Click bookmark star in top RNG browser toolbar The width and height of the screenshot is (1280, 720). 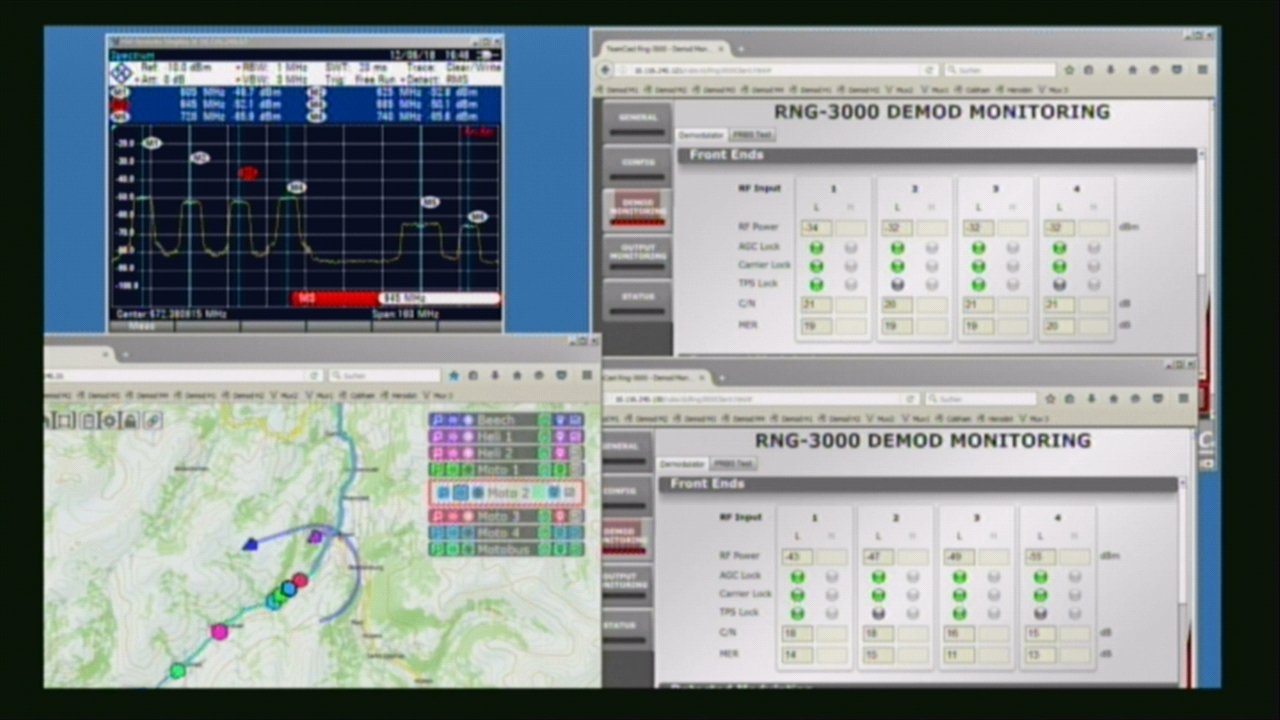click(1069, 70)
